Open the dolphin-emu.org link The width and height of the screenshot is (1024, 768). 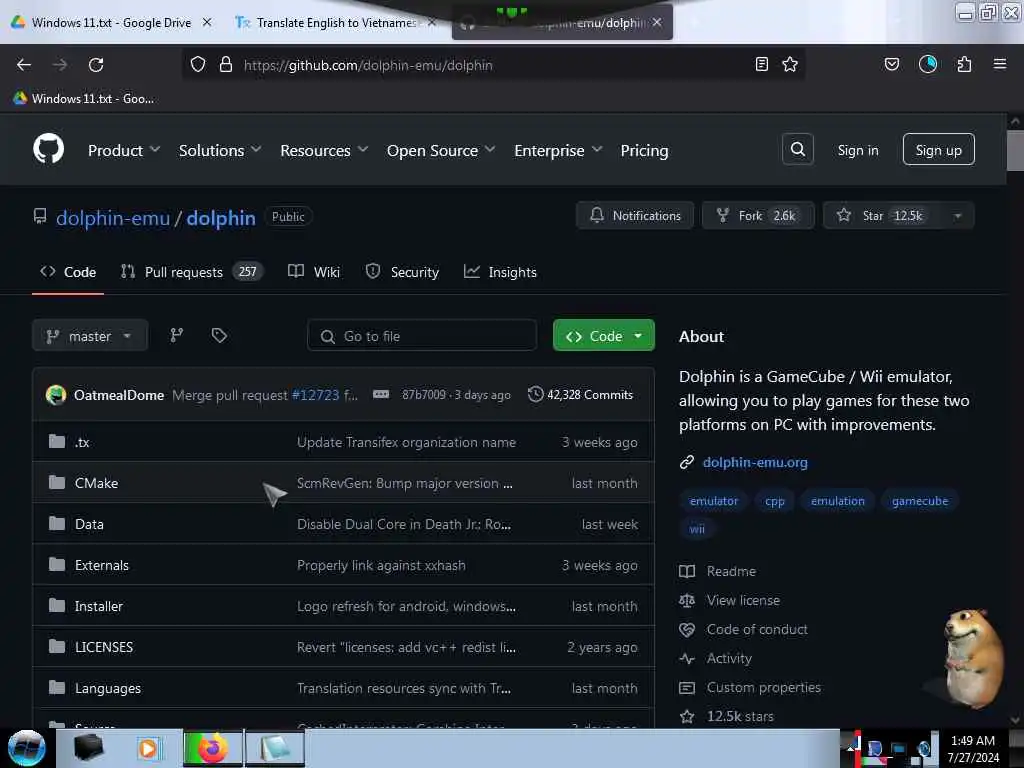coord(755,462)
